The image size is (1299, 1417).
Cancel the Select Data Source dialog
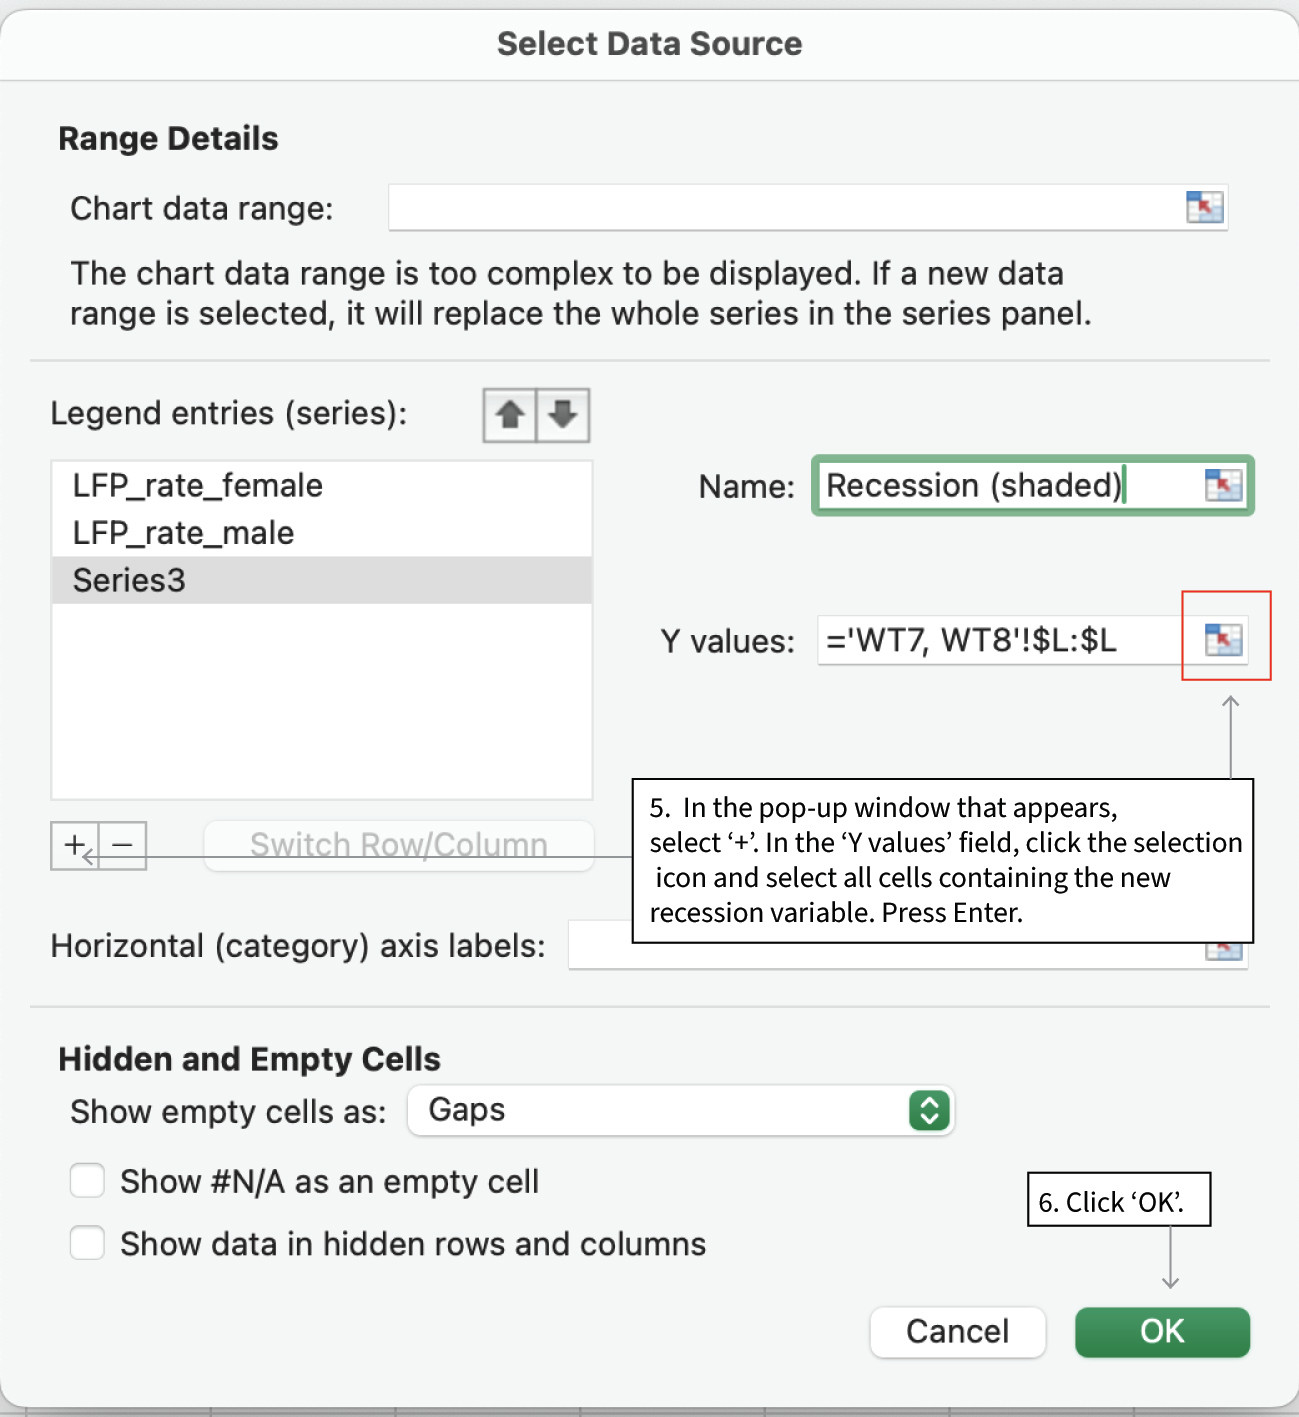click(957, 1332)
